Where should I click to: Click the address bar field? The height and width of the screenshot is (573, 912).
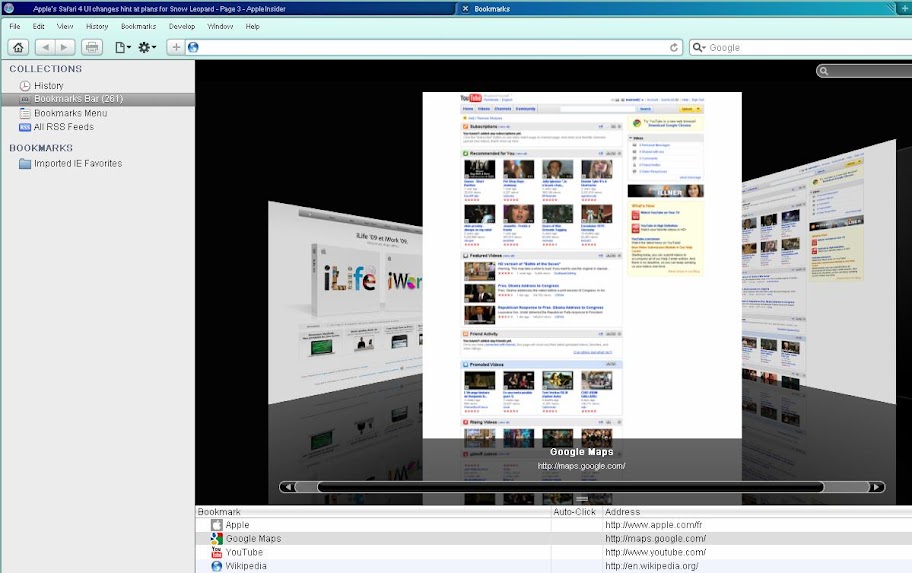pos(433,47)
